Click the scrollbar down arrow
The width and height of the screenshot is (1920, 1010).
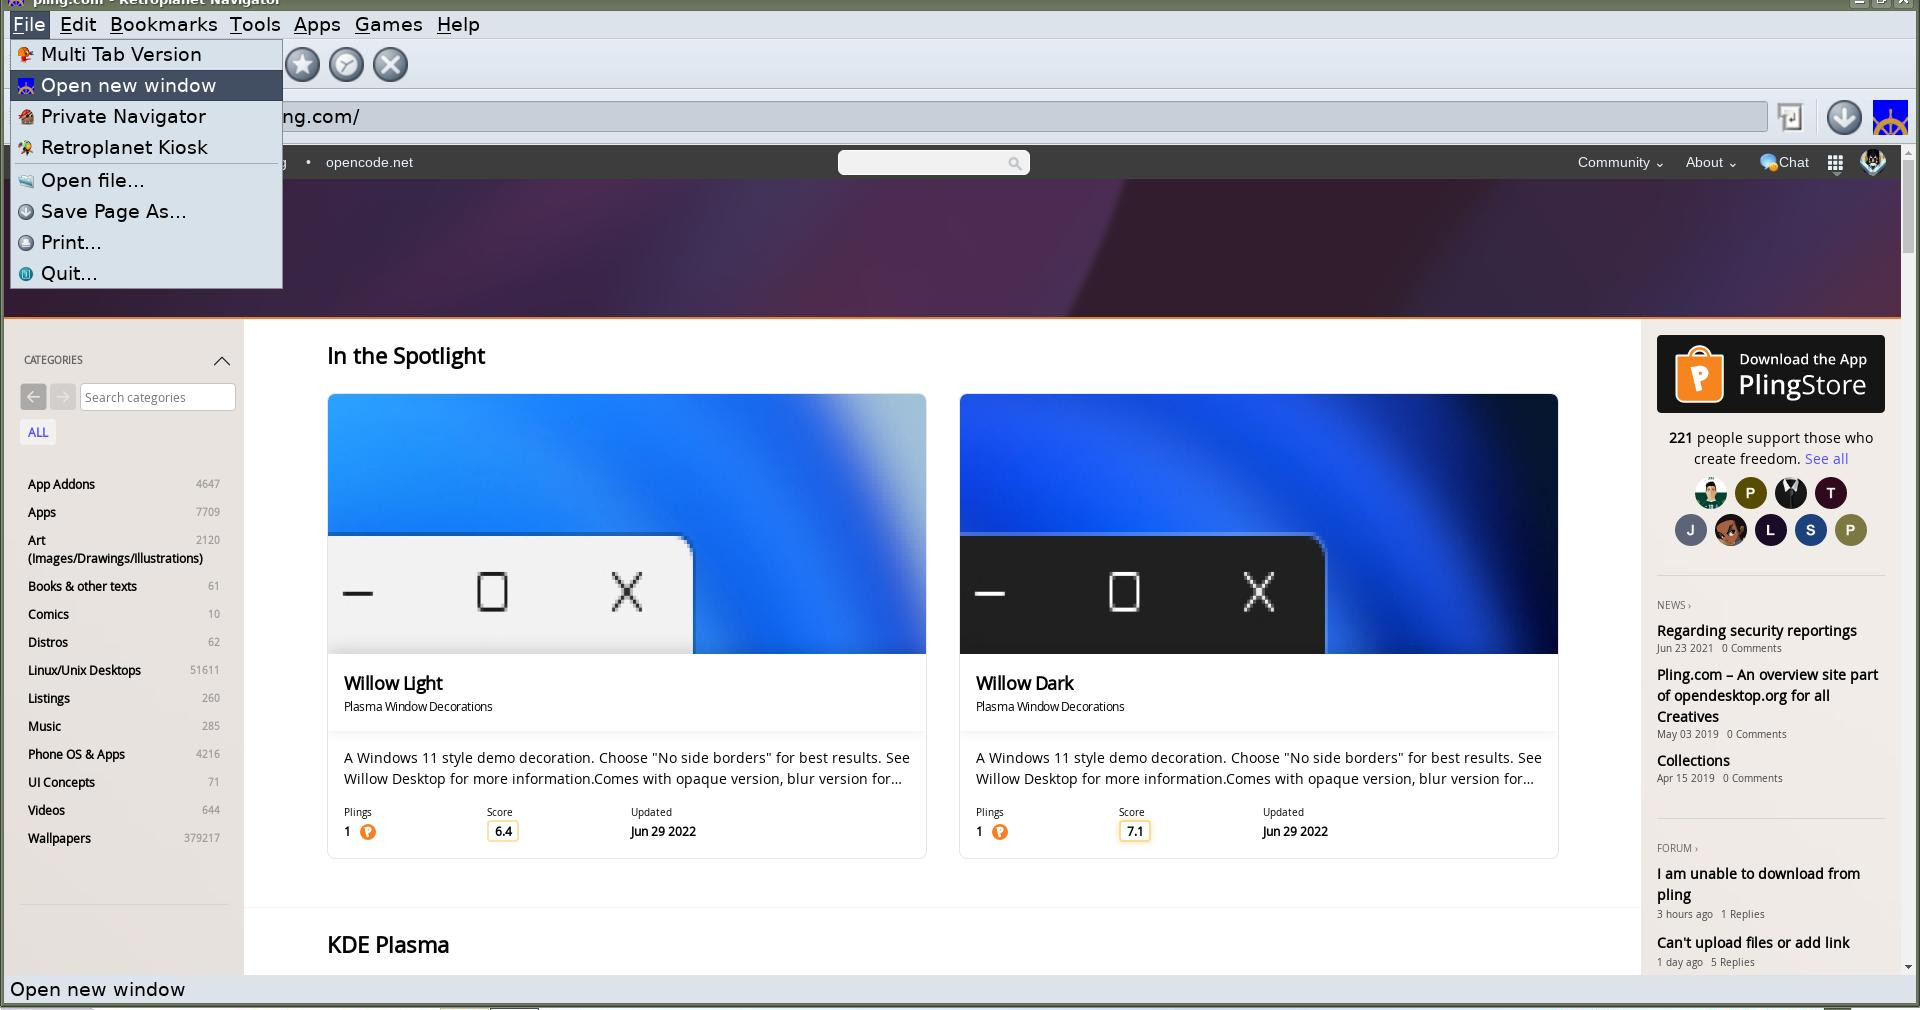coord(1909,967)
